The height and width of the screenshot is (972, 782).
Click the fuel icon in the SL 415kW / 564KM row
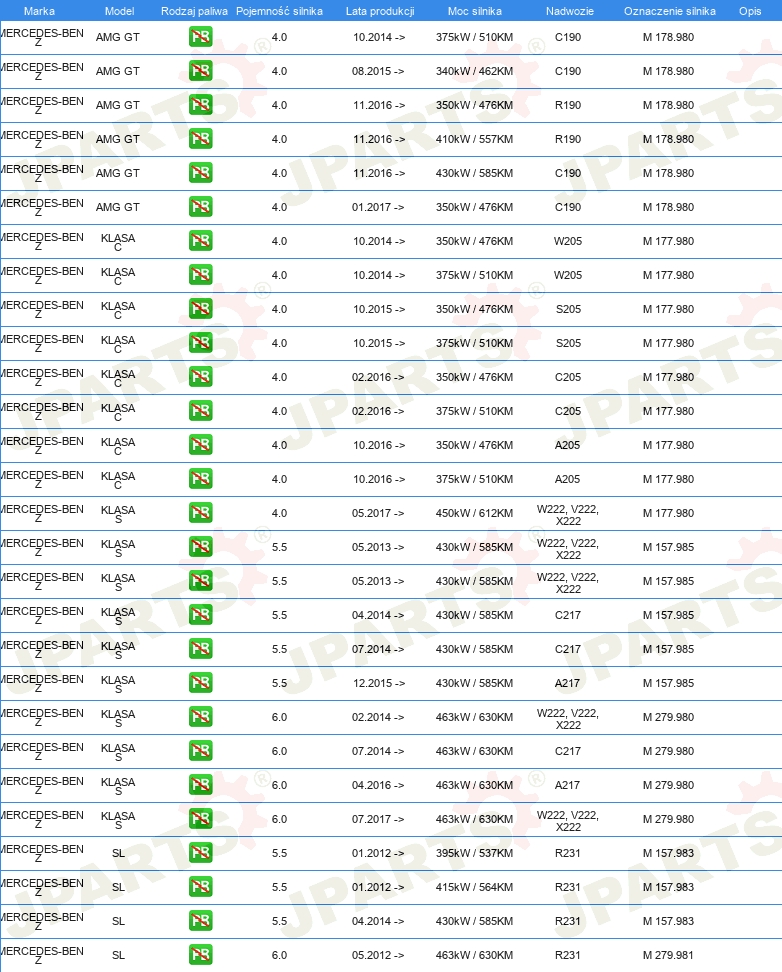[200, 887]
